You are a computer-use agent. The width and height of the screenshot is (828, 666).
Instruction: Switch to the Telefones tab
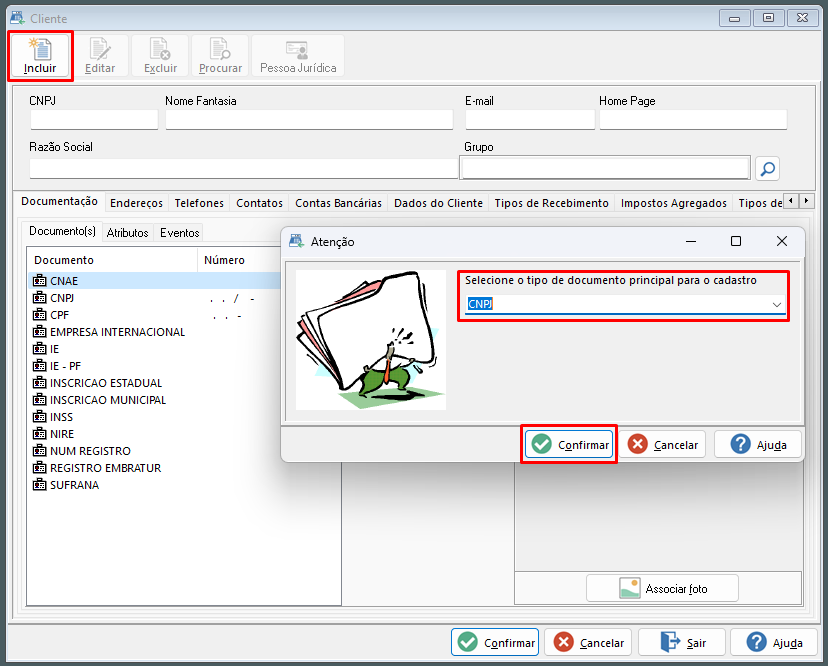coord(199,203)
